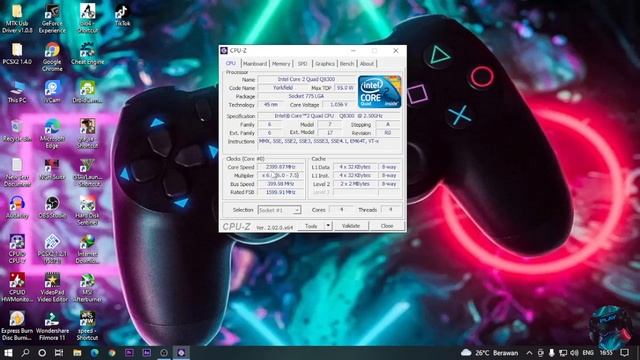Open the Memory tab in CPU-Z
Image resolution: width=640 pixels, height=360 pixels.
(x=281, y=64)
